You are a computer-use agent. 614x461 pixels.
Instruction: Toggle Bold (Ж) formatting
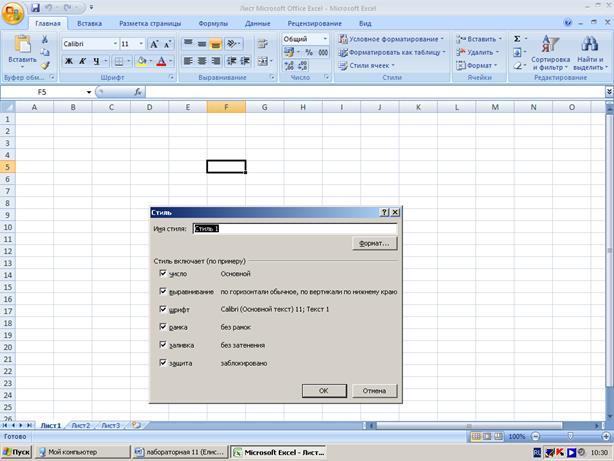click(69, 61)
